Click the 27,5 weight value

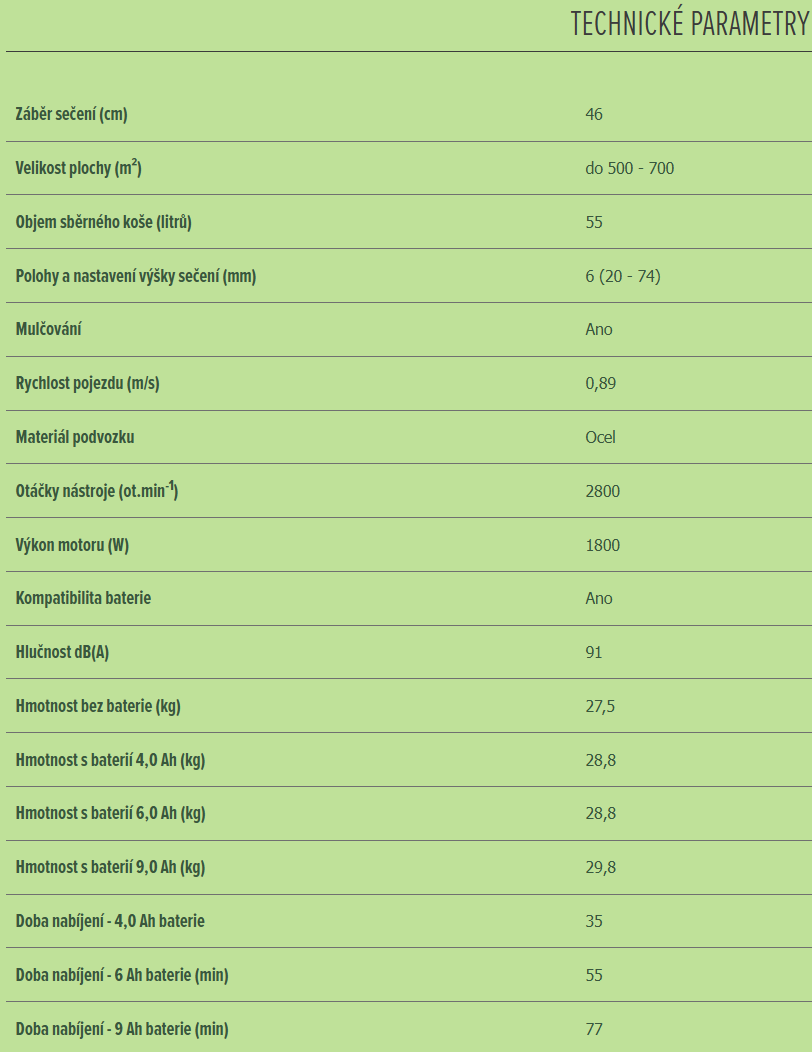click(x=600, y=706)
